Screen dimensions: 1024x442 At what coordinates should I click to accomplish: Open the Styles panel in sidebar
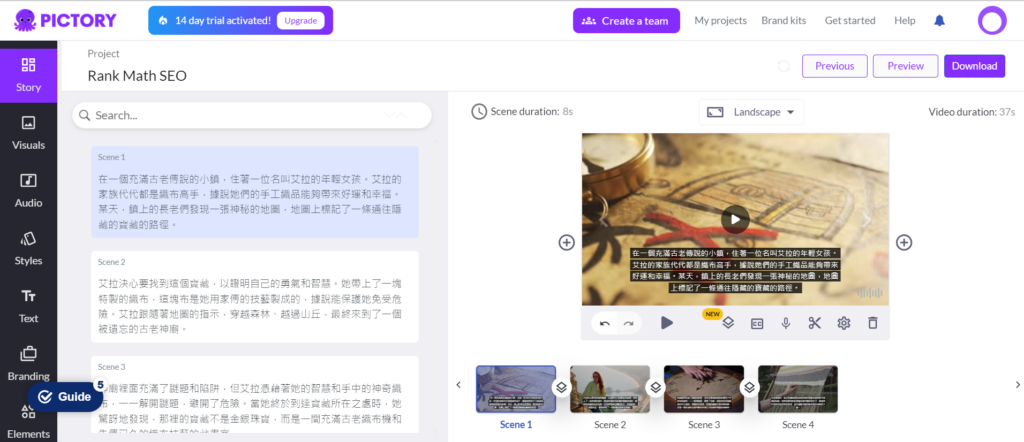click(x=28, y=247)
